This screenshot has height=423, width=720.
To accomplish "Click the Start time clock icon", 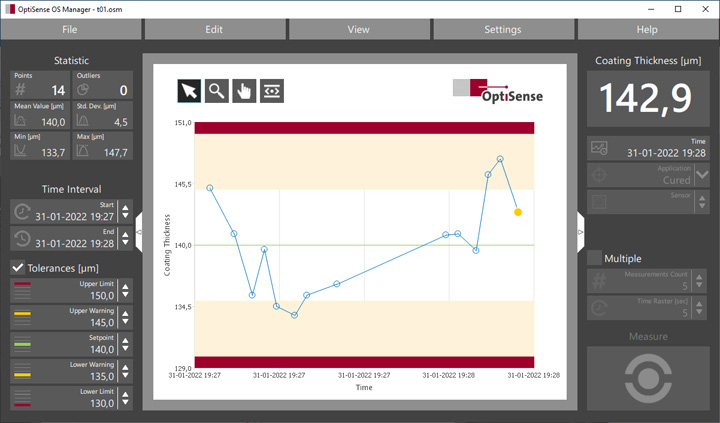I will point(22,211).
